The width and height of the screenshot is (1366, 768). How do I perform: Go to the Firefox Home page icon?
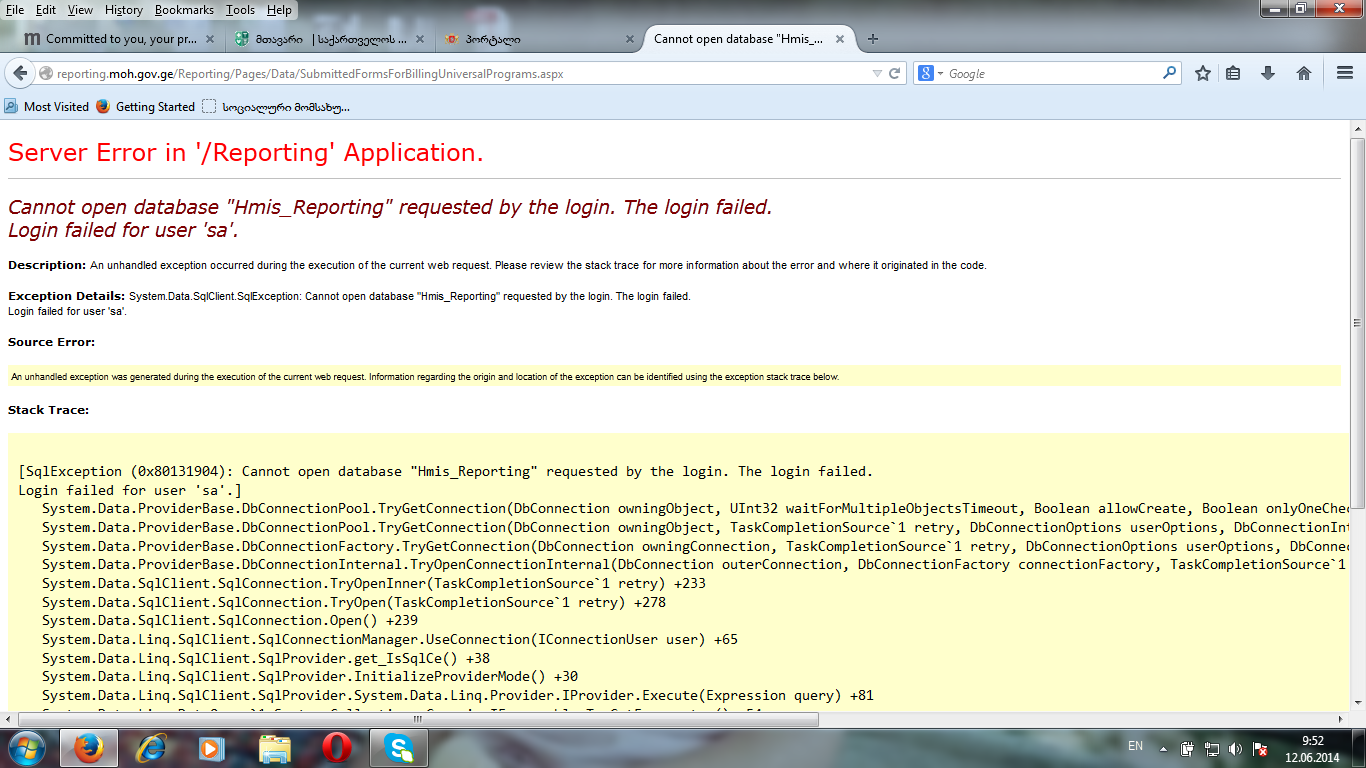tap(1304, 73)
